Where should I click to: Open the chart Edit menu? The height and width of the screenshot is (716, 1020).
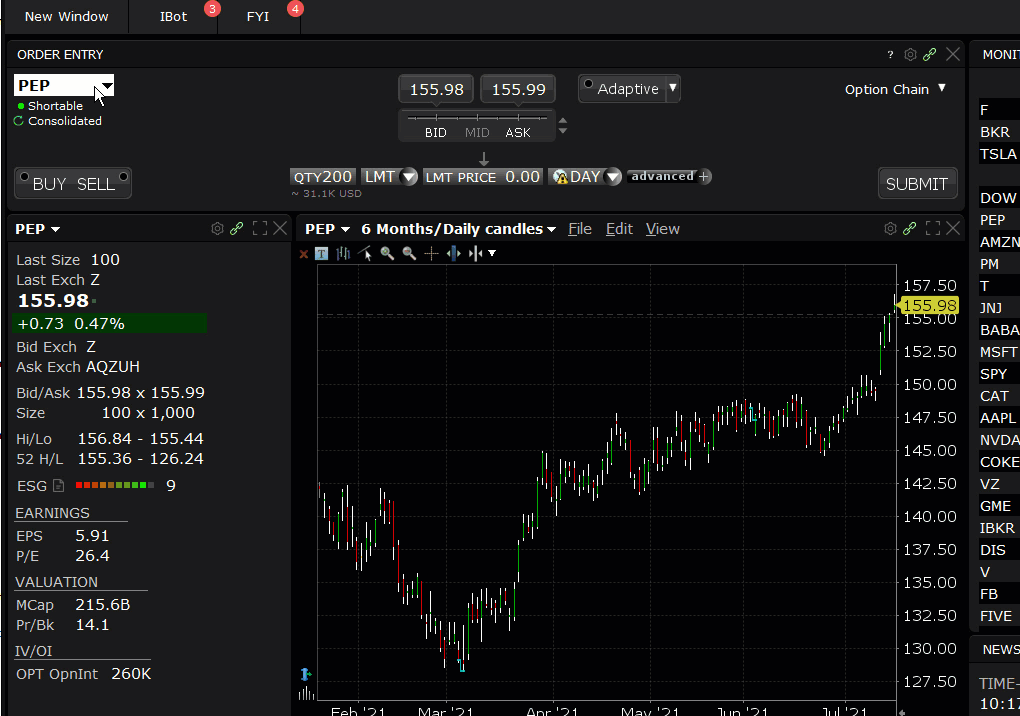619,229
